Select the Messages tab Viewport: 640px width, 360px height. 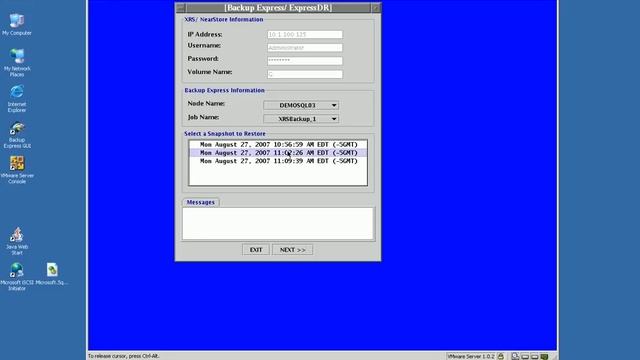point(200,202)
